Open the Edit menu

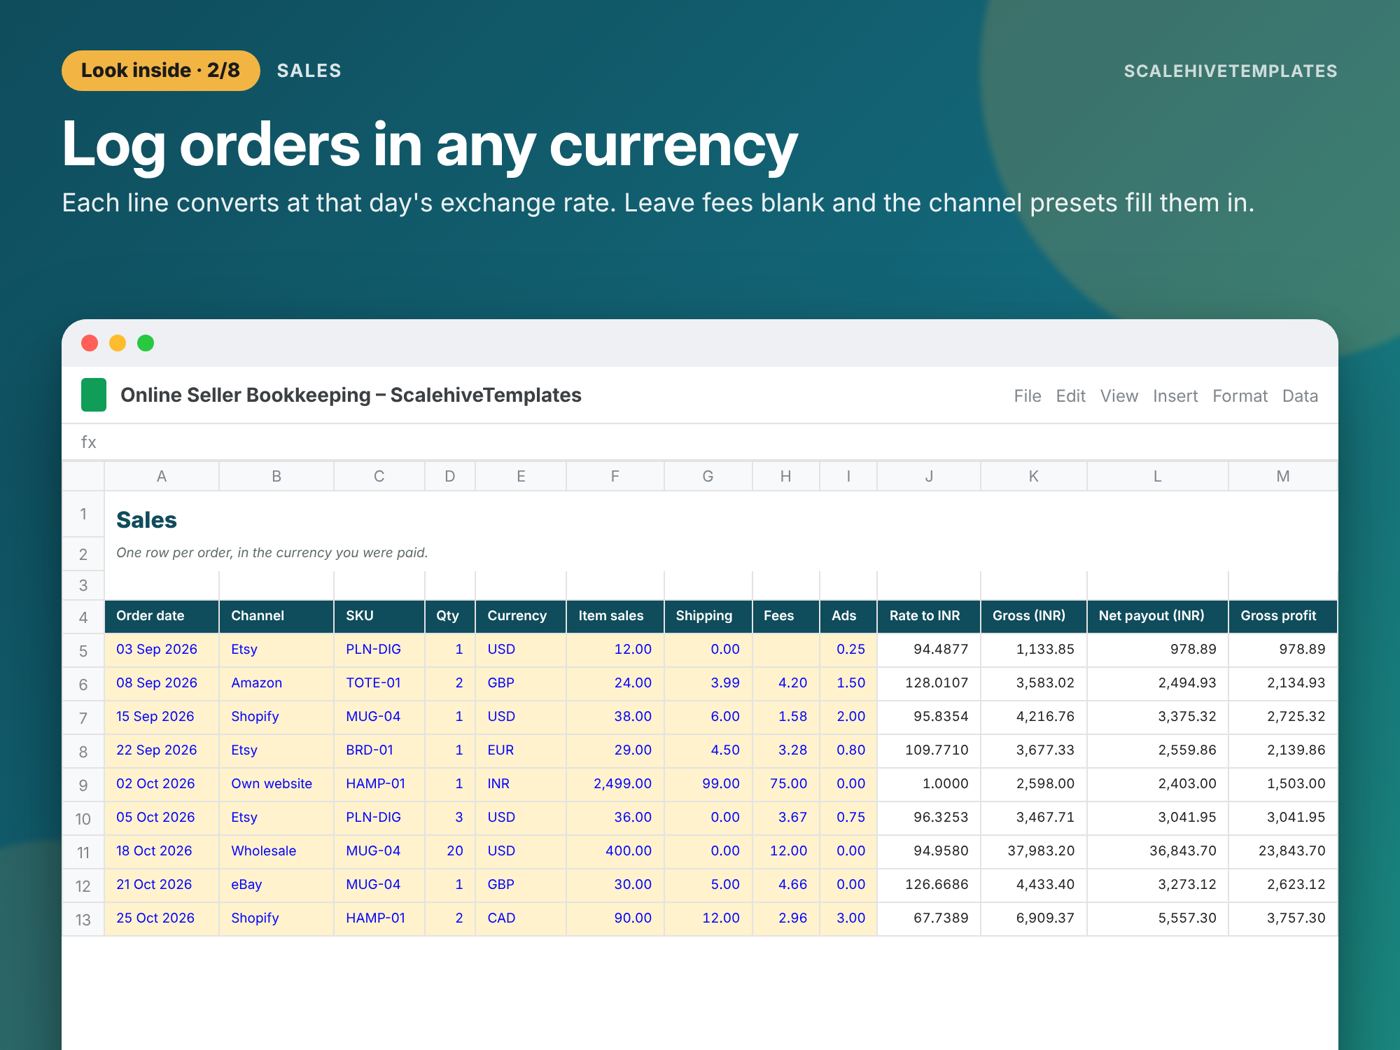pos(1070,396)
